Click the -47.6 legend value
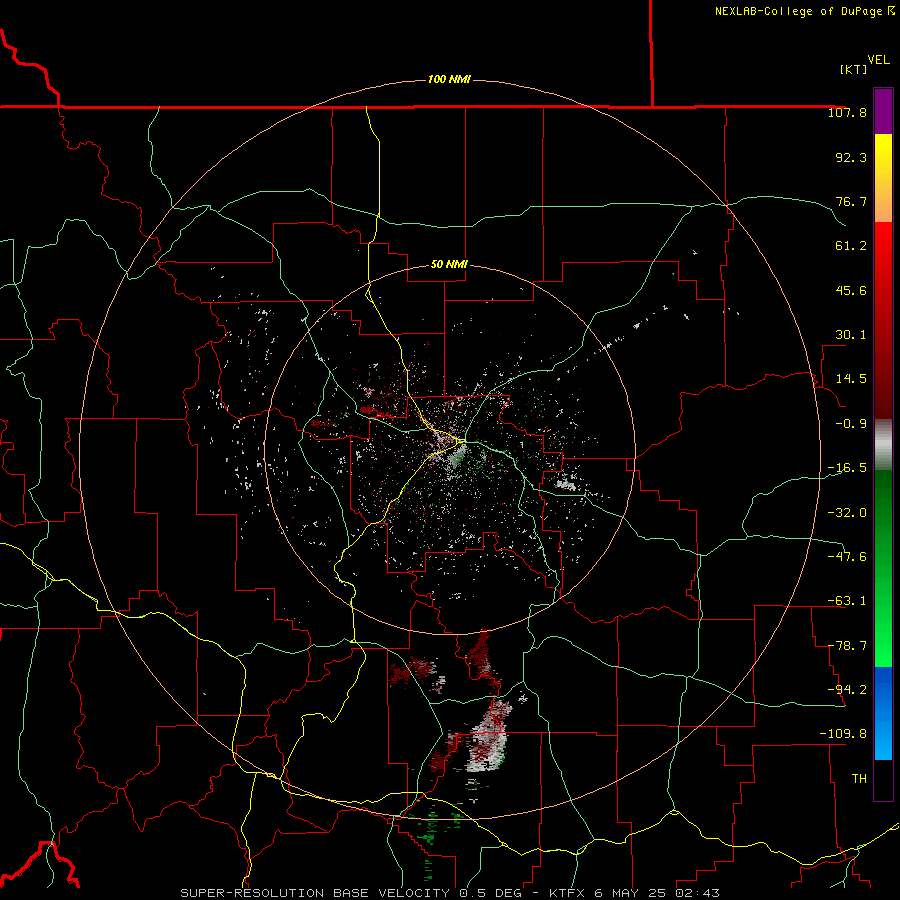This screenshot has width=900, height=900. click(847, 557)
